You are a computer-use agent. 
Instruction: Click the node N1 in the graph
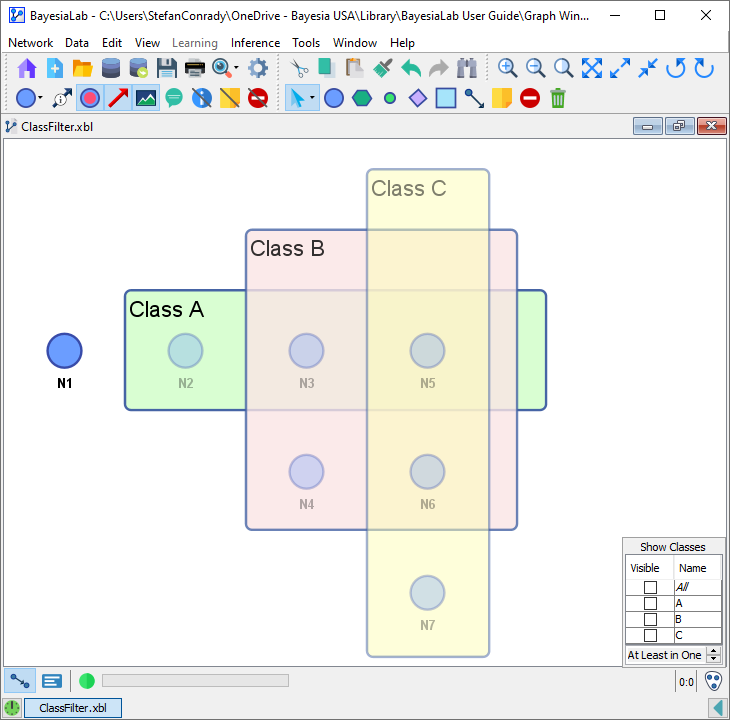tap(65, 351)
